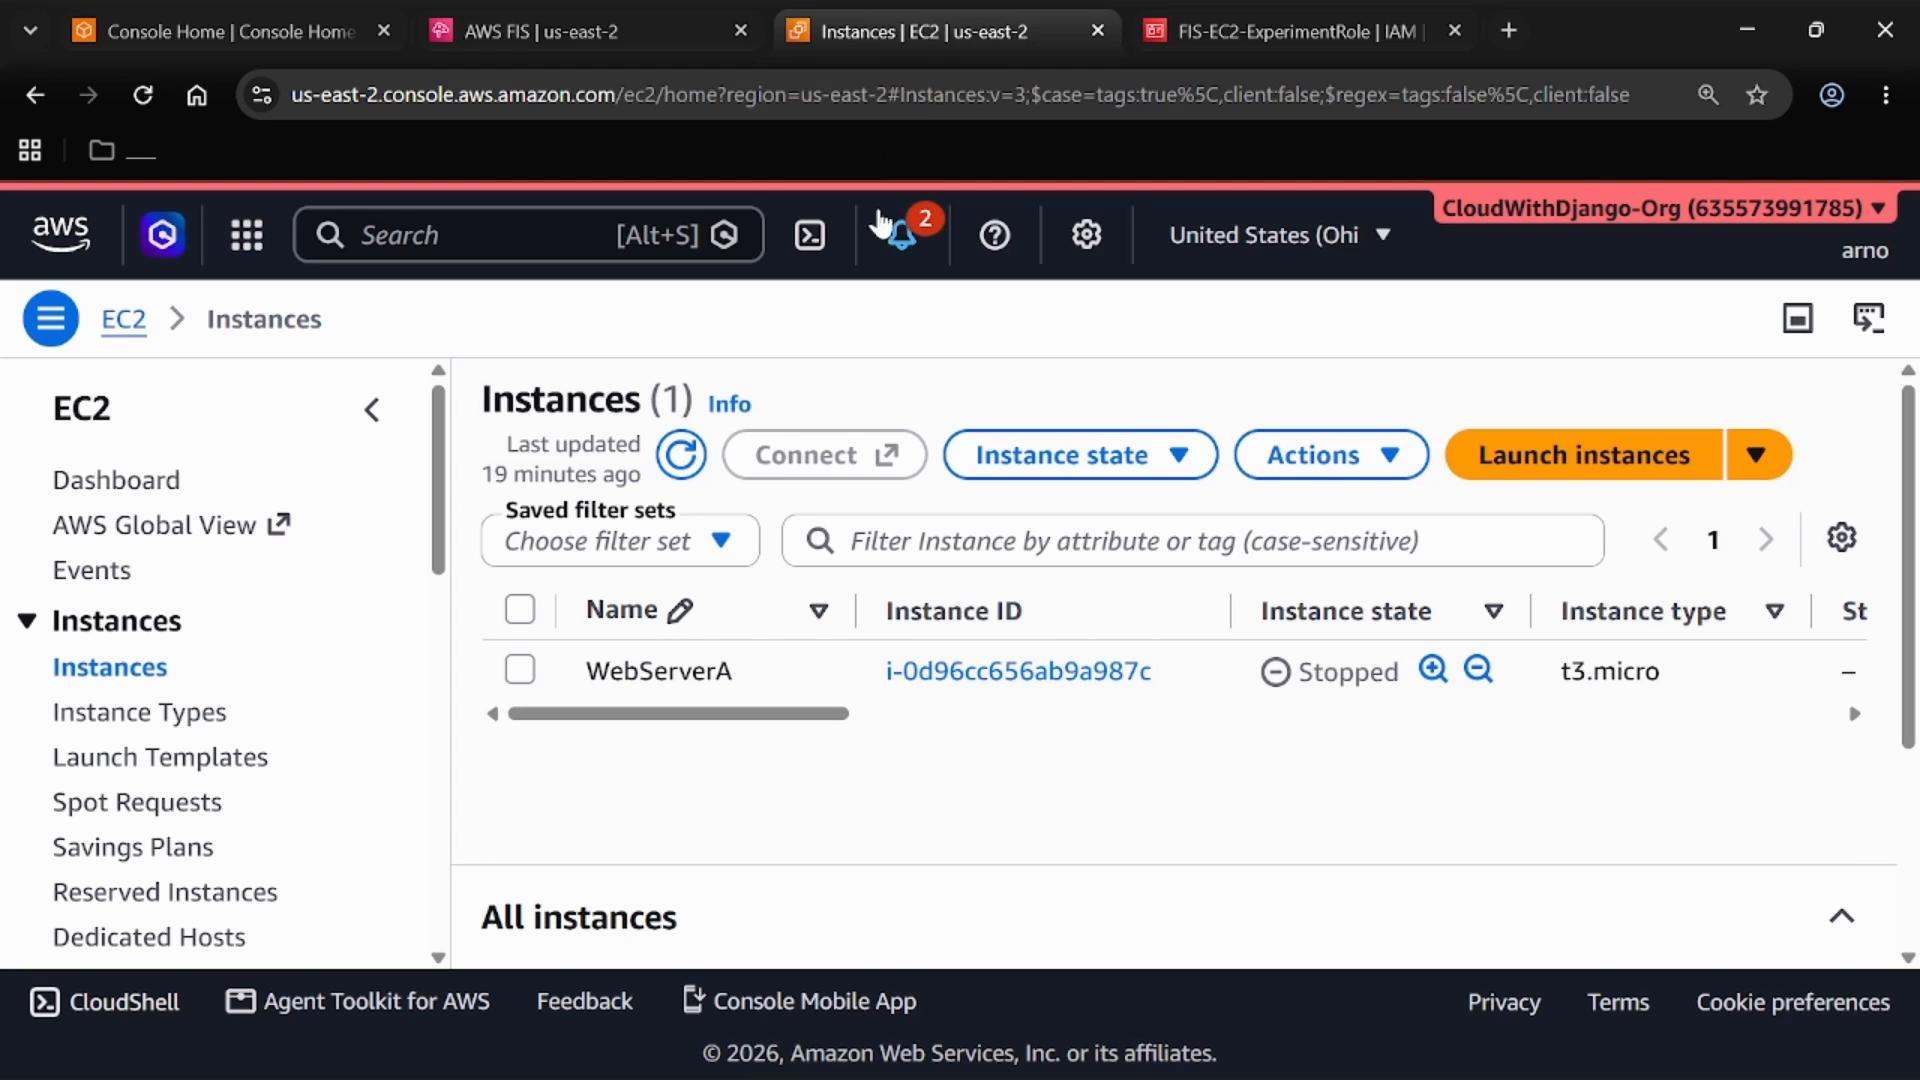Click the zoom-in filter icon next to Stopped
Screen dimensions: 1920x1080
click(x=1433, y=669)
